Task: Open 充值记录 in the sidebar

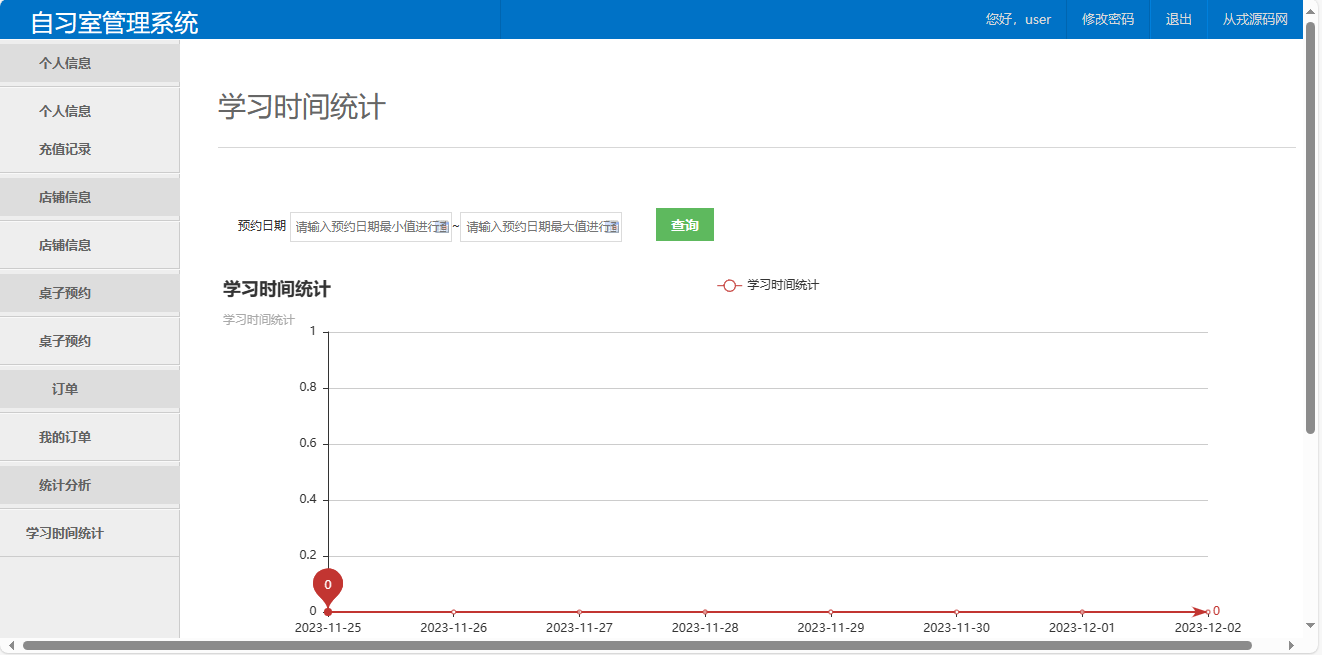Action: [x=65, y=149]
